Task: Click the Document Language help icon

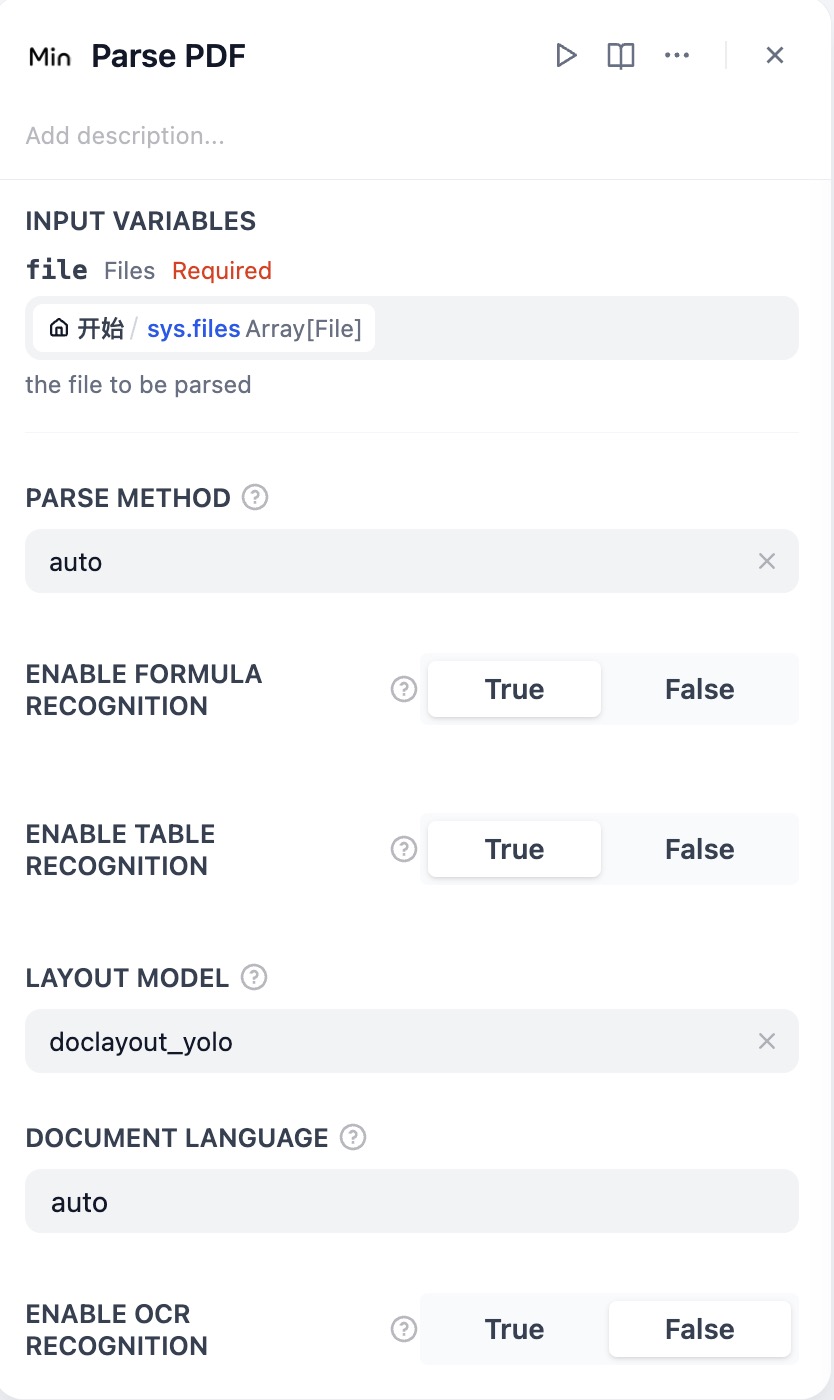Action: (353, 1137)
